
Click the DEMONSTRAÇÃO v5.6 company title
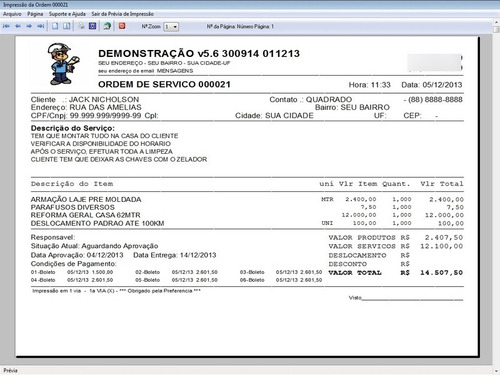199,54
